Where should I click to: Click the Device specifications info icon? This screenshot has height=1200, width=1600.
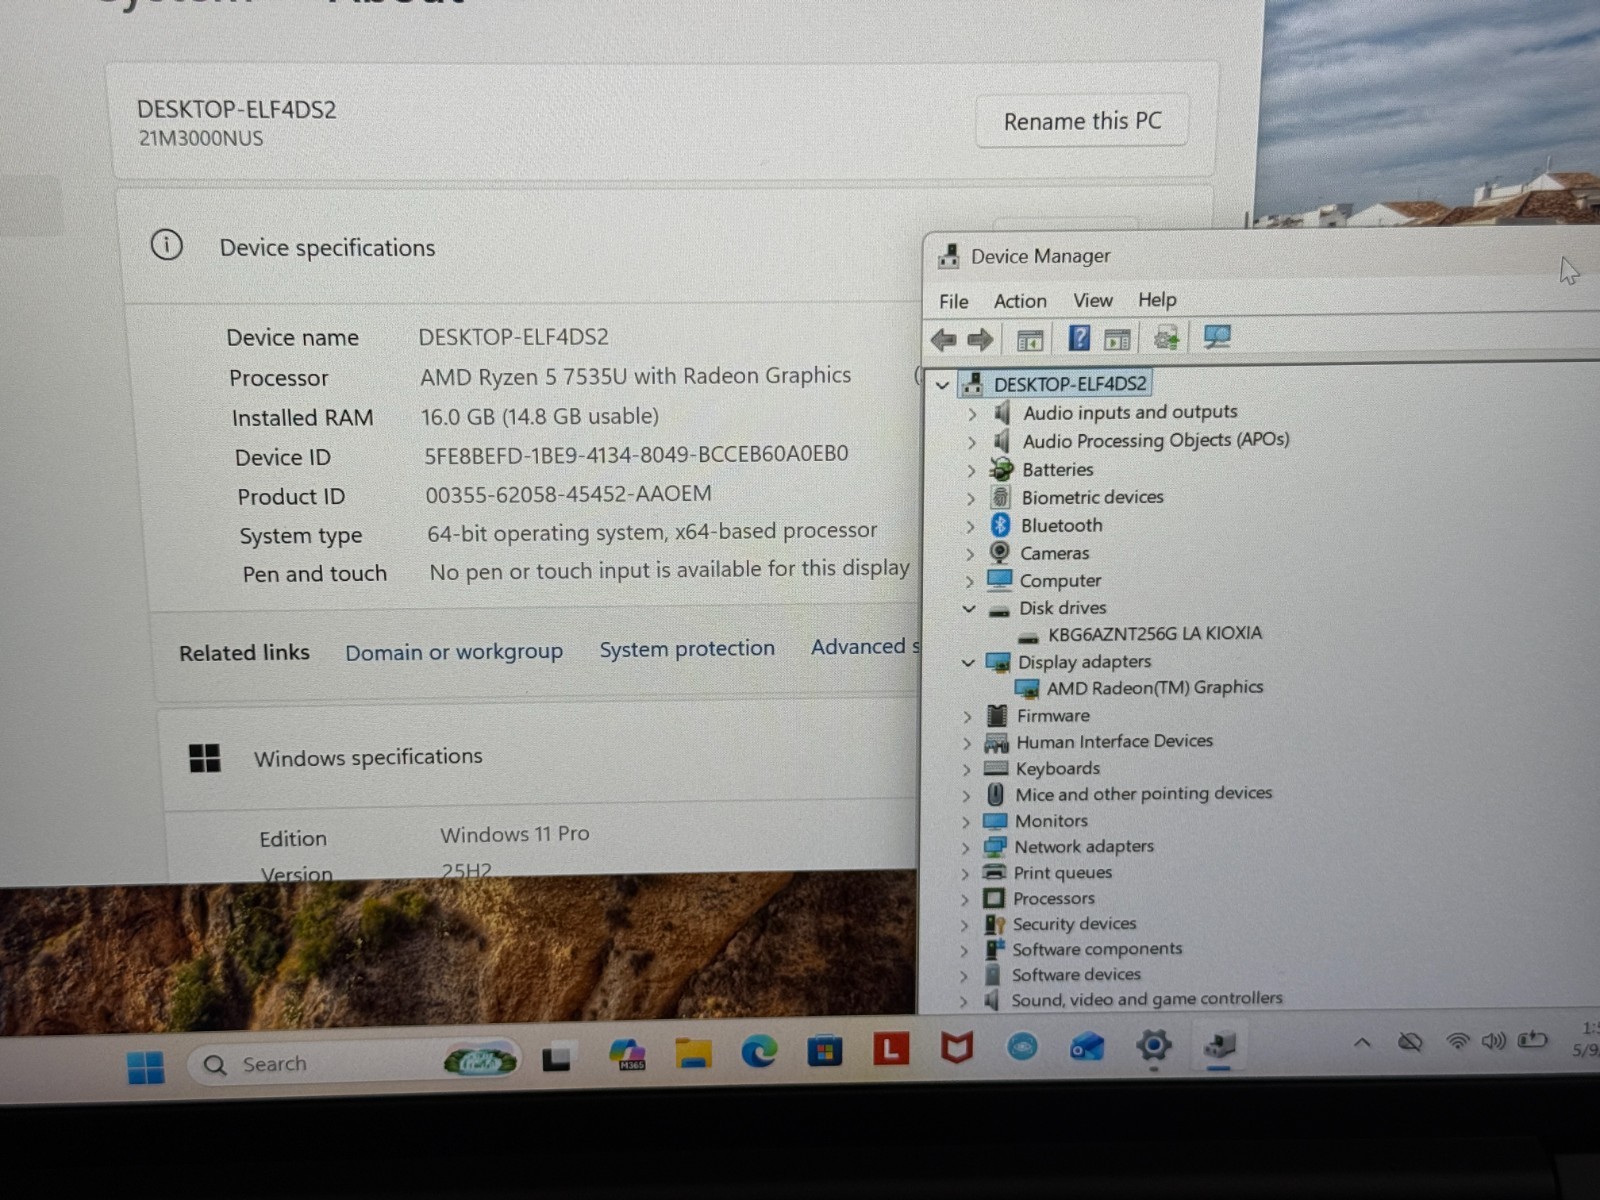(167, 245)
